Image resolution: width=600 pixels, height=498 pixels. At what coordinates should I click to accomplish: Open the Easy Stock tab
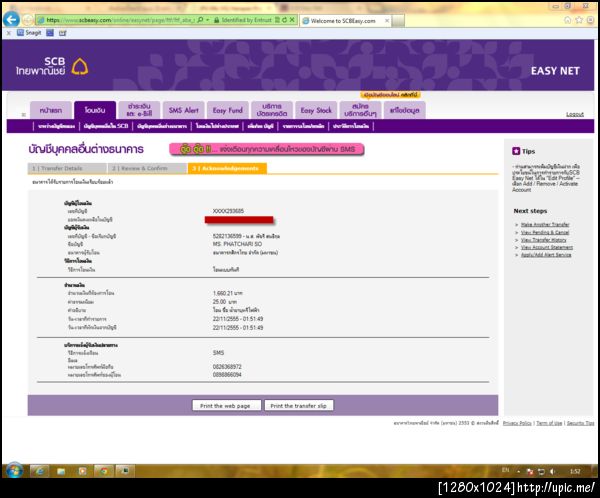[x=316, y=110]
